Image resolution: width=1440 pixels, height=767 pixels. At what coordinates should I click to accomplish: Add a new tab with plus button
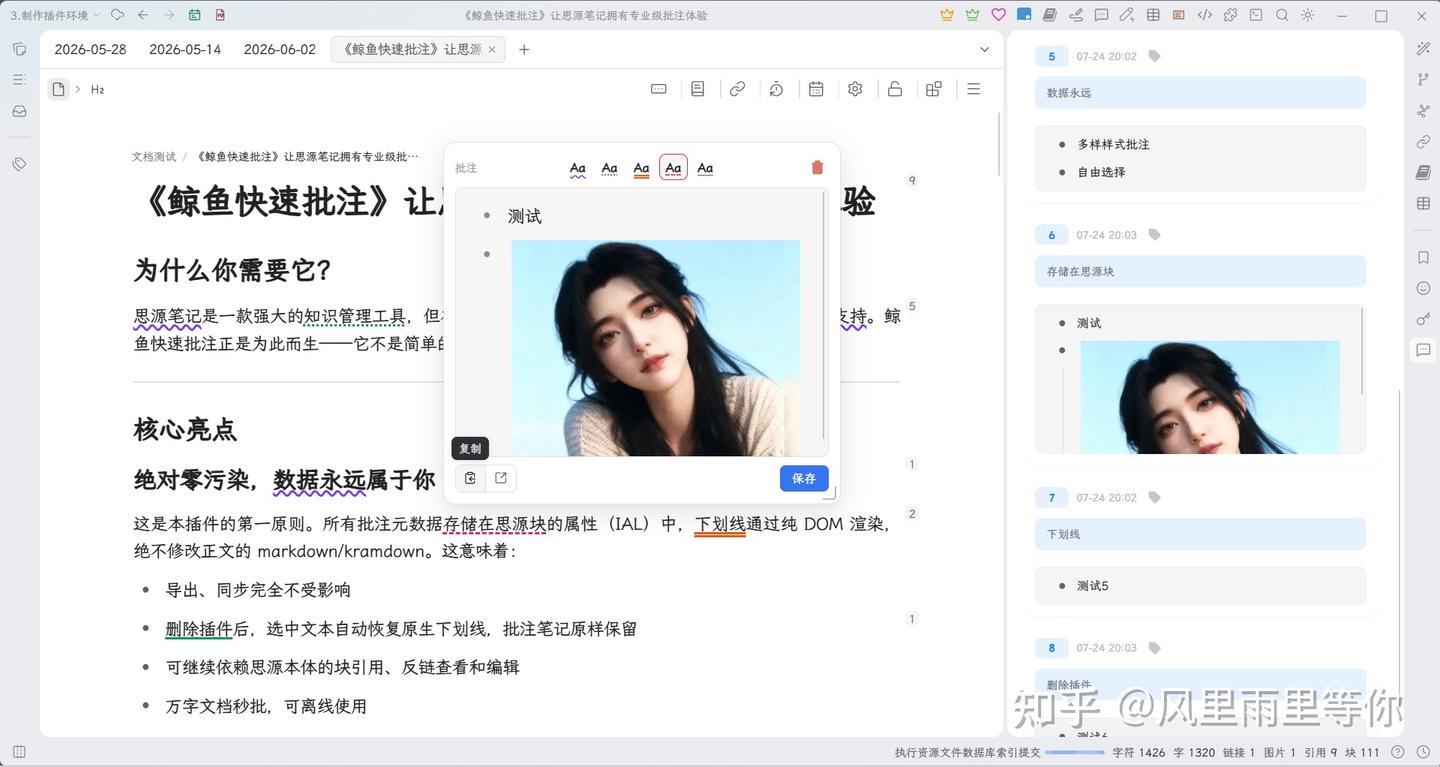(x=524, y=49)
